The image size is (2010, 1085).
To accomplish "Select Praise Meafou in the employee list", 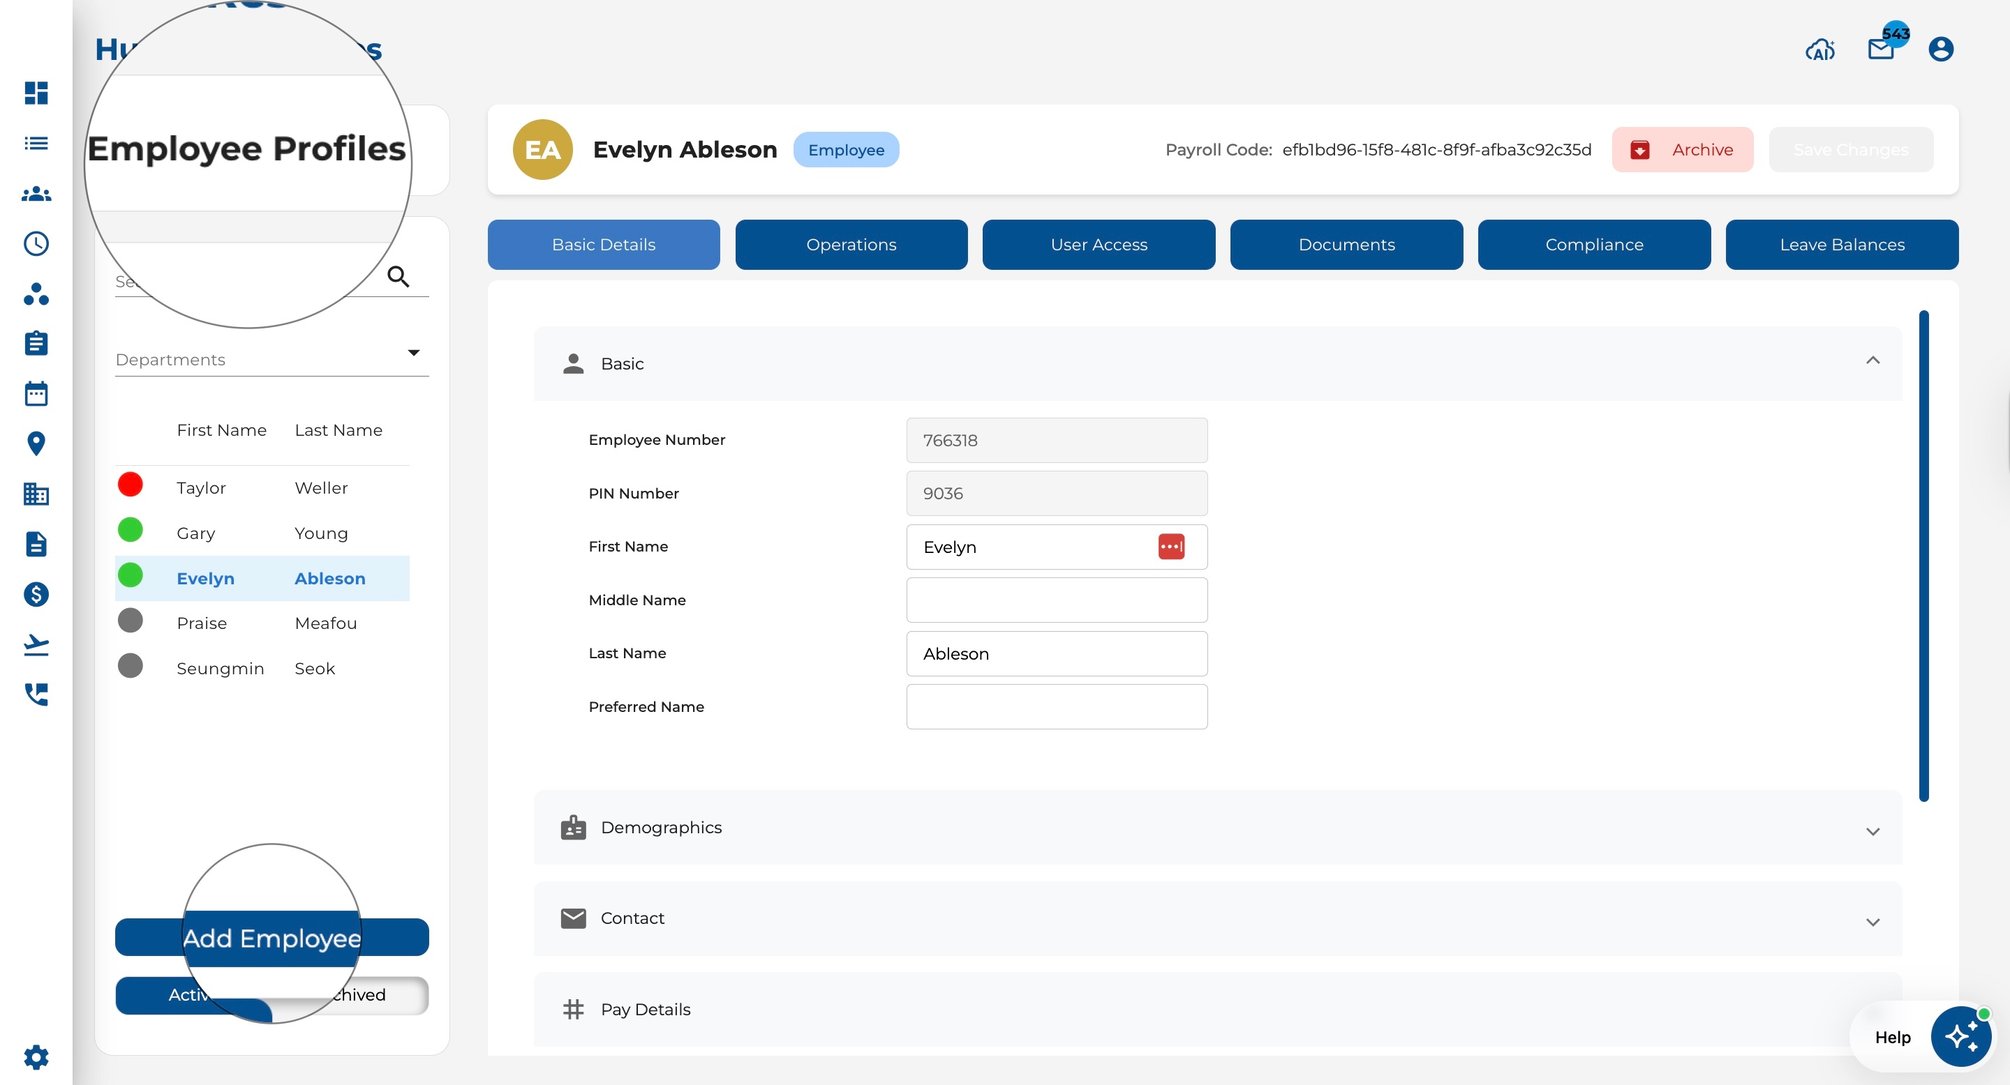I will coord(262,624).
